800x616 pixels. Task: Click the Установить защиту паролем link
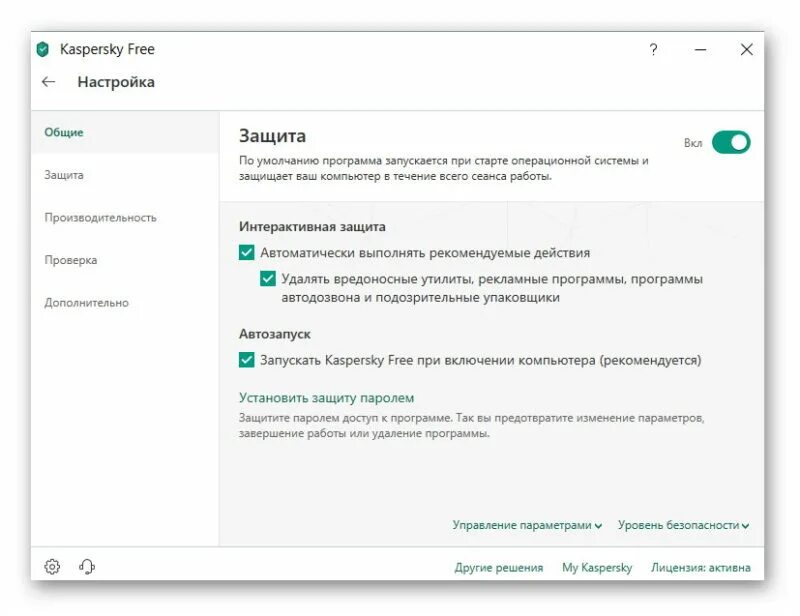[326, 398]
